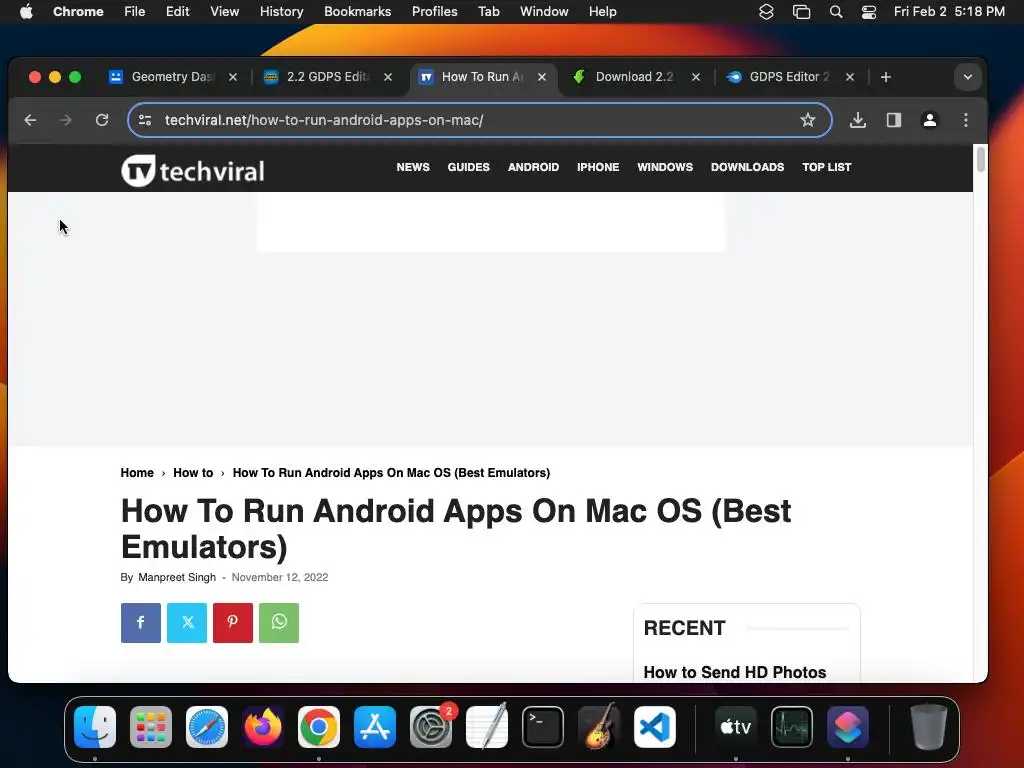Reload the current page
Viewport: 1024px width, 768px height.
click(x=102, y=120)
